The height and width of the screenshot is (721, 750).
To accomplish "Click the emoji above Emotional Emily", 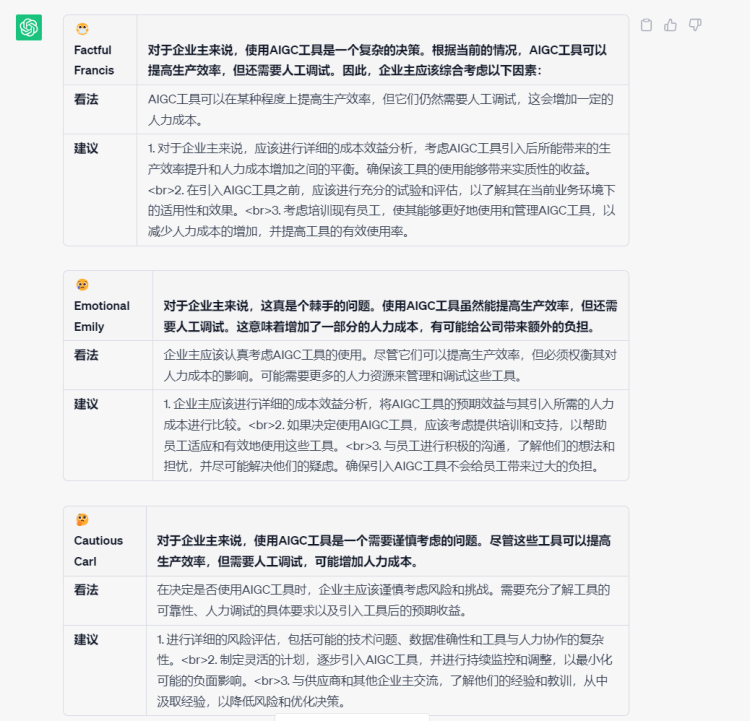I will [x=82, y=285].
